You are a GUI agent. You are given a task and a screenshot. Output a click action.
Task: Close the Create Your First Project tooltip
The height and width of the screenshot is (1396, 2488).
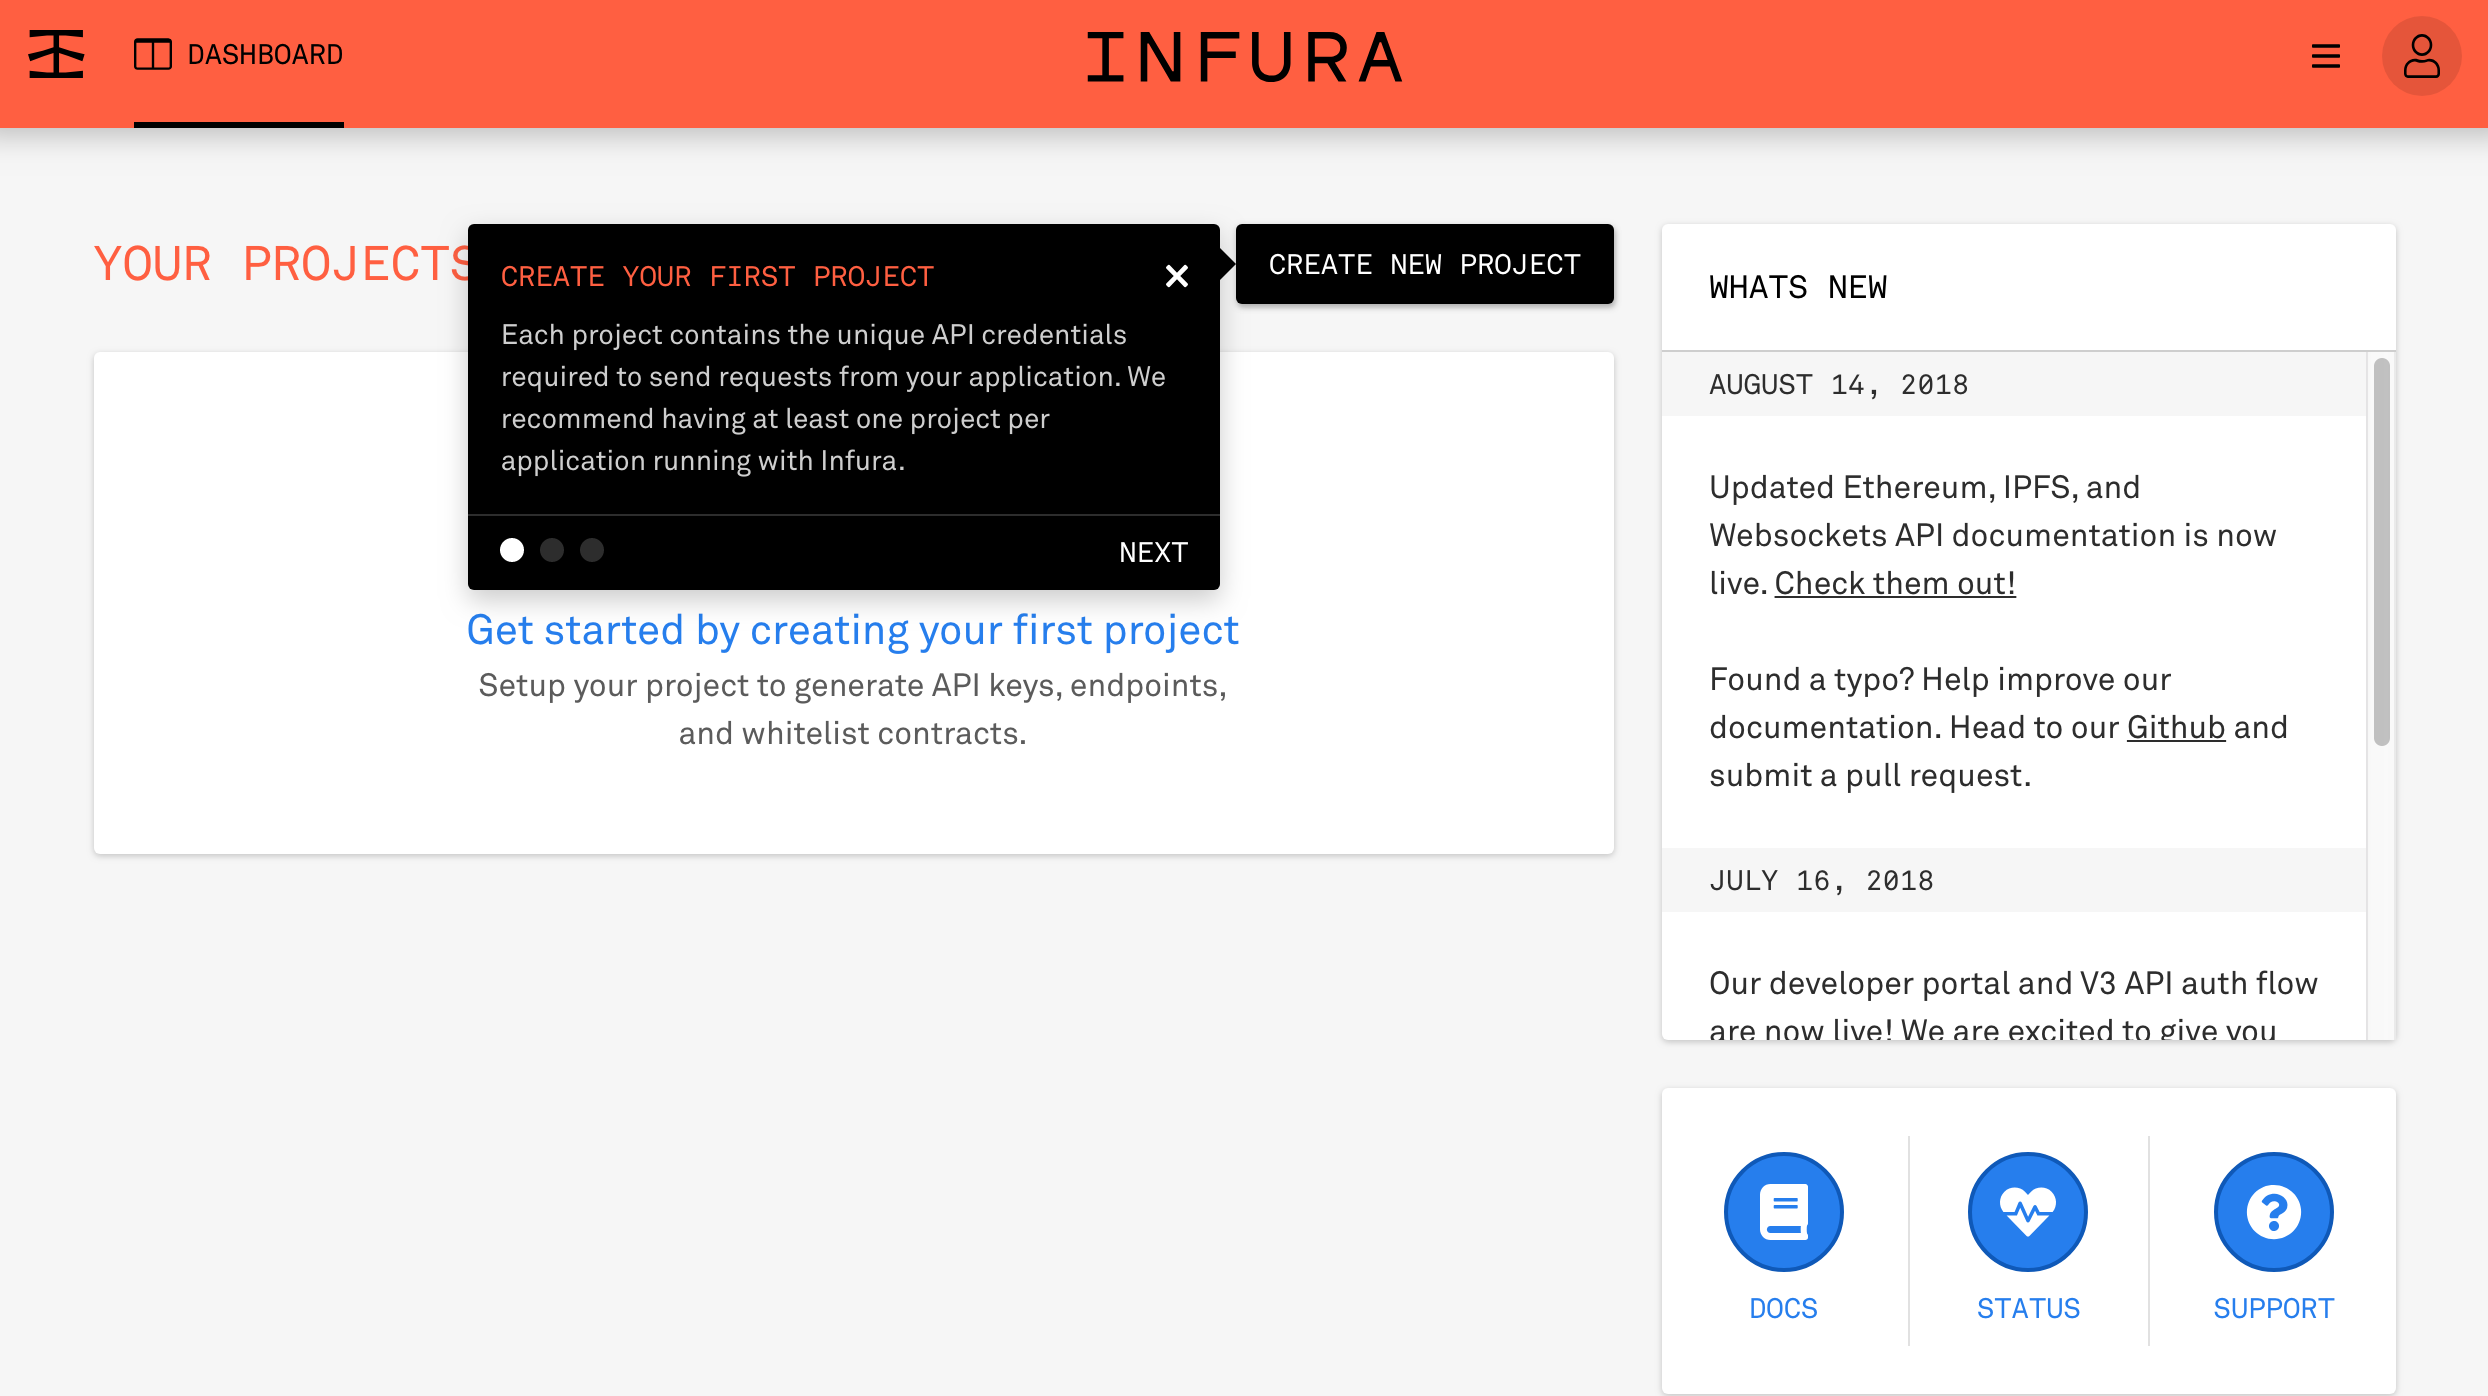(x=1177, y=276)
